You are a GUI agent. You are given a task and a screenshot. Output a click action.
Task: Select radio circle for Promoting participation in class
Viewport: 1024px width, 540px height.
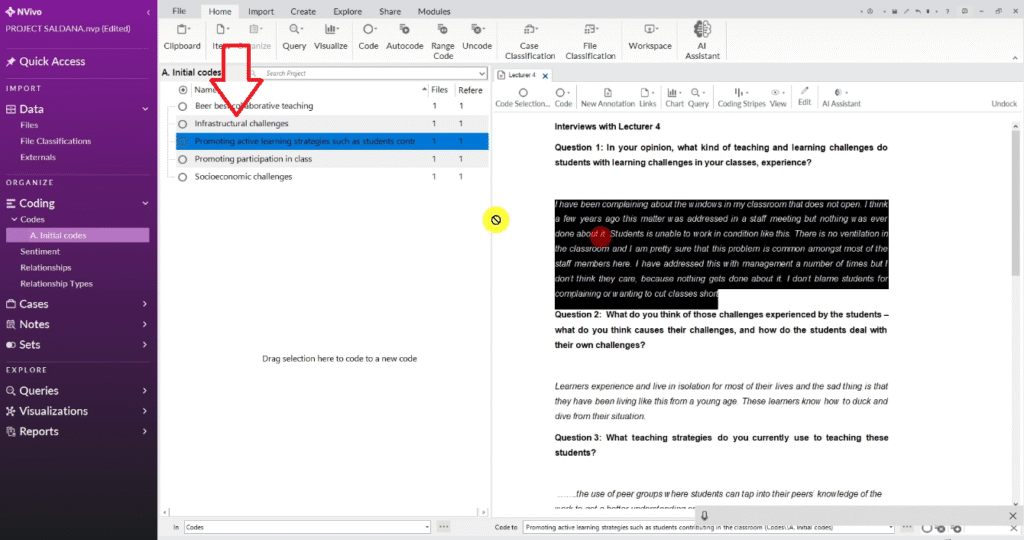pos(183,159)
